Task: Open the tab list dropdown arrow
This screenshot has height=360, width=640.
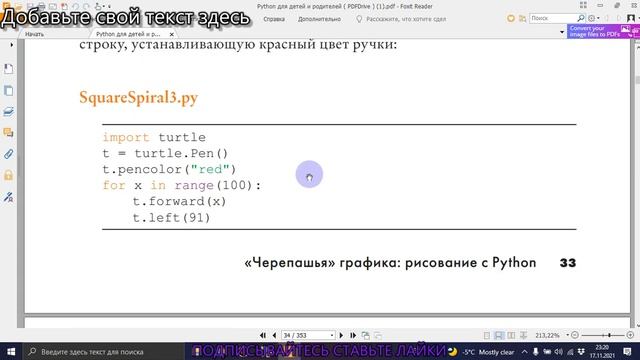Action: point(562,32)
